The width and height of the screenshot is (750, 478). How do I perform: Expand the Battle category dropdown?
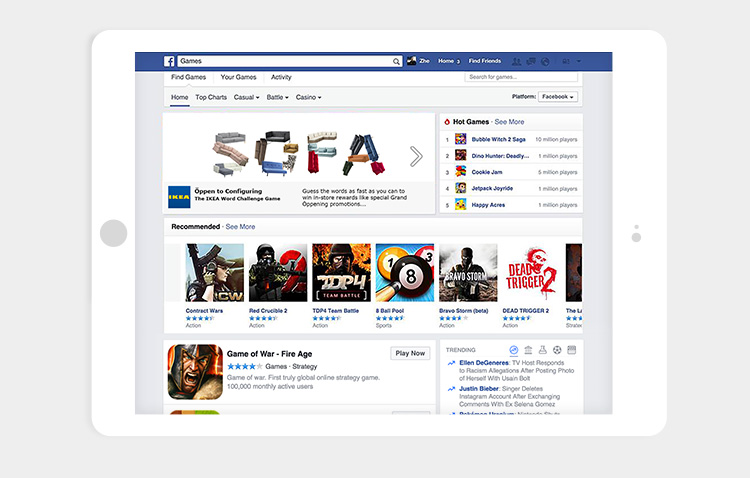277,97
